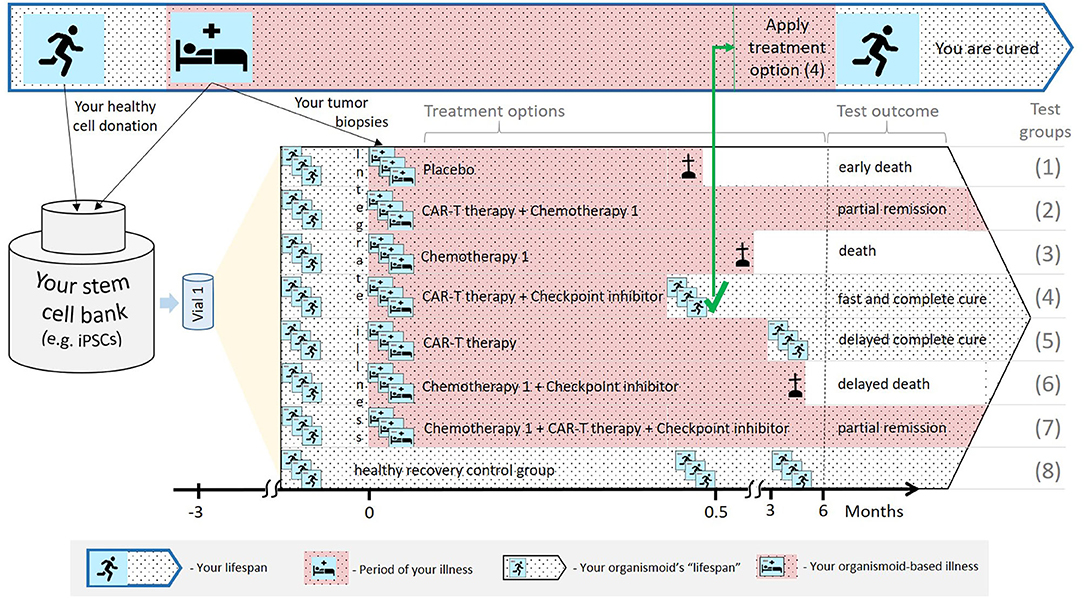1084x600 pixels.
Task: Click the cured runner icons beside the green checkmark
Action: click(688, 297)
